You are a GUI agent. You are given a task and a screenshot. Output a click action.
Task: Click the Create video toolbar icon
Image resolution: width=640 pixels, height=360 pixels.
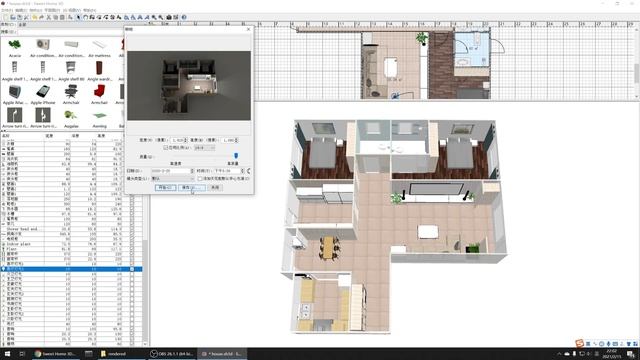click(176, 17)
